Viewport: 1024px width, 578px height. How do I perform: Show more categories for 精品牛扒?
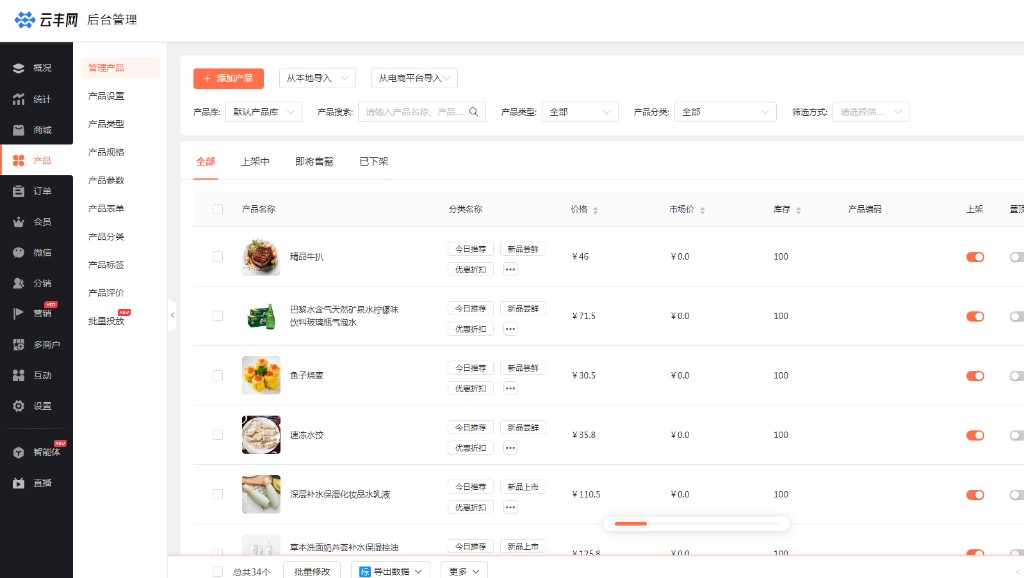[x=510, y=269]
